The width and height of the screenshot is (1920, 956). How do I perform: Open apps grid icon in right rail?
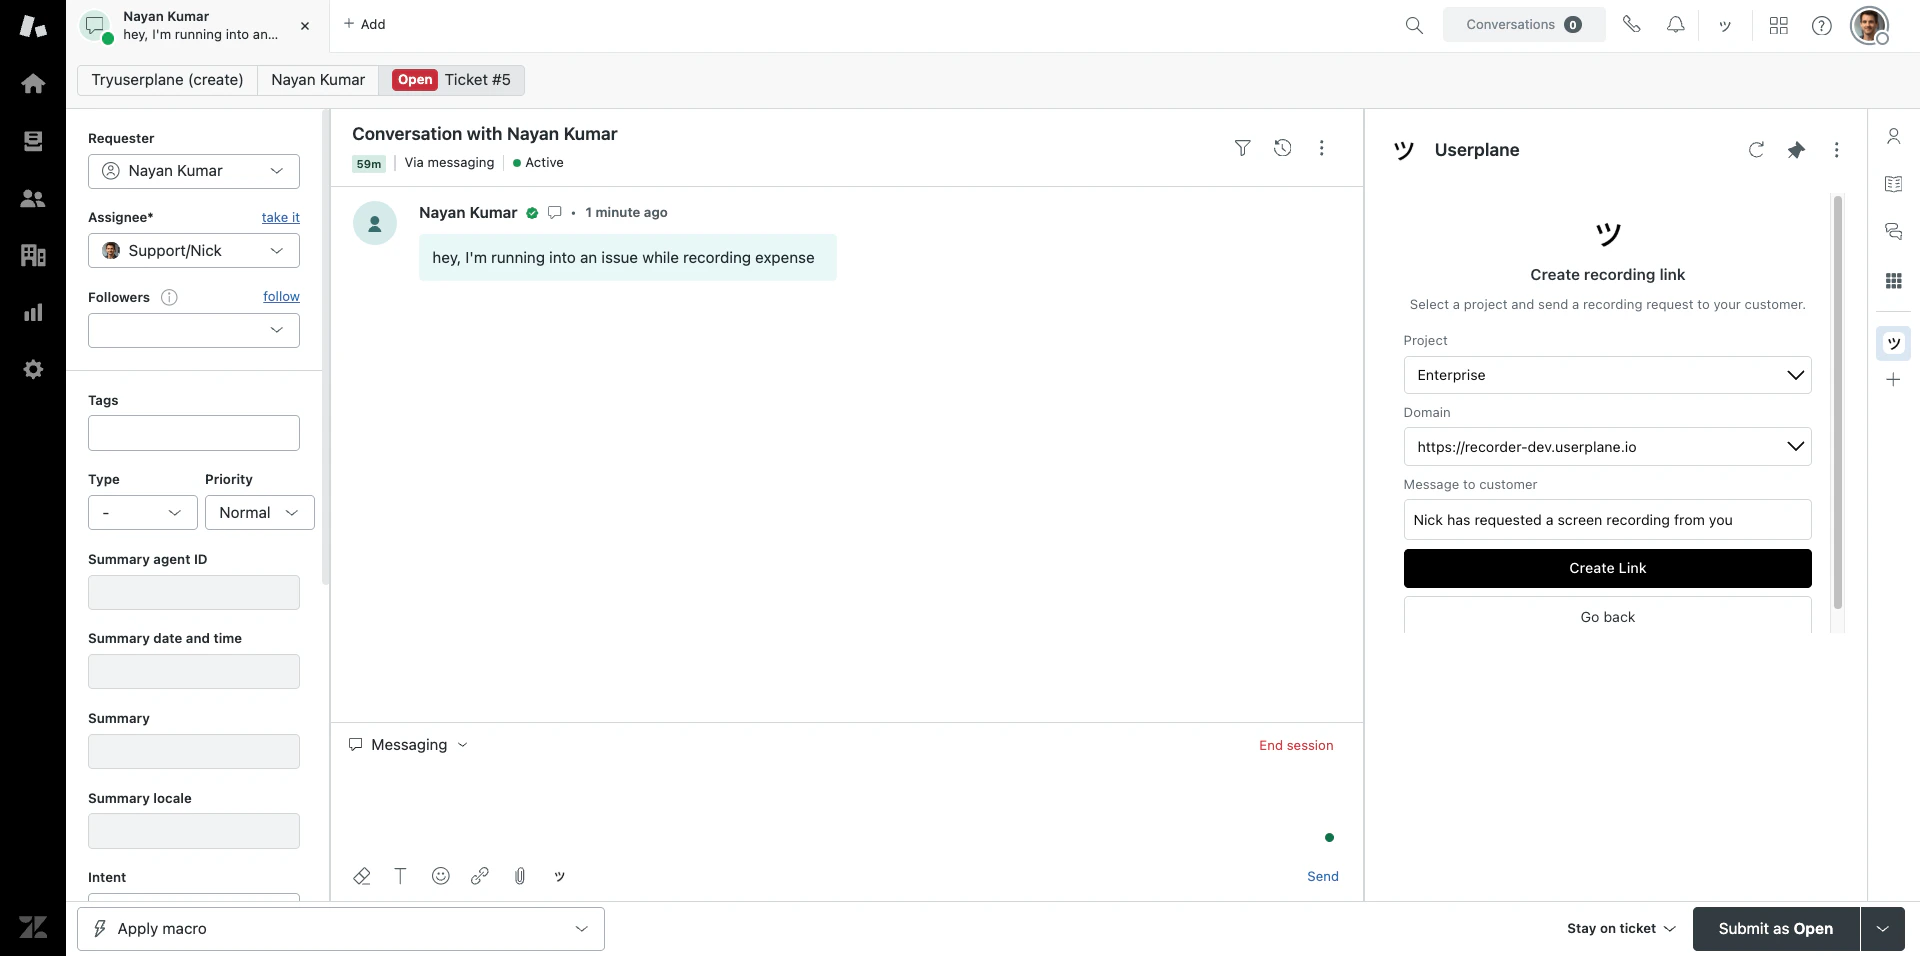[x=1893, y=281]
